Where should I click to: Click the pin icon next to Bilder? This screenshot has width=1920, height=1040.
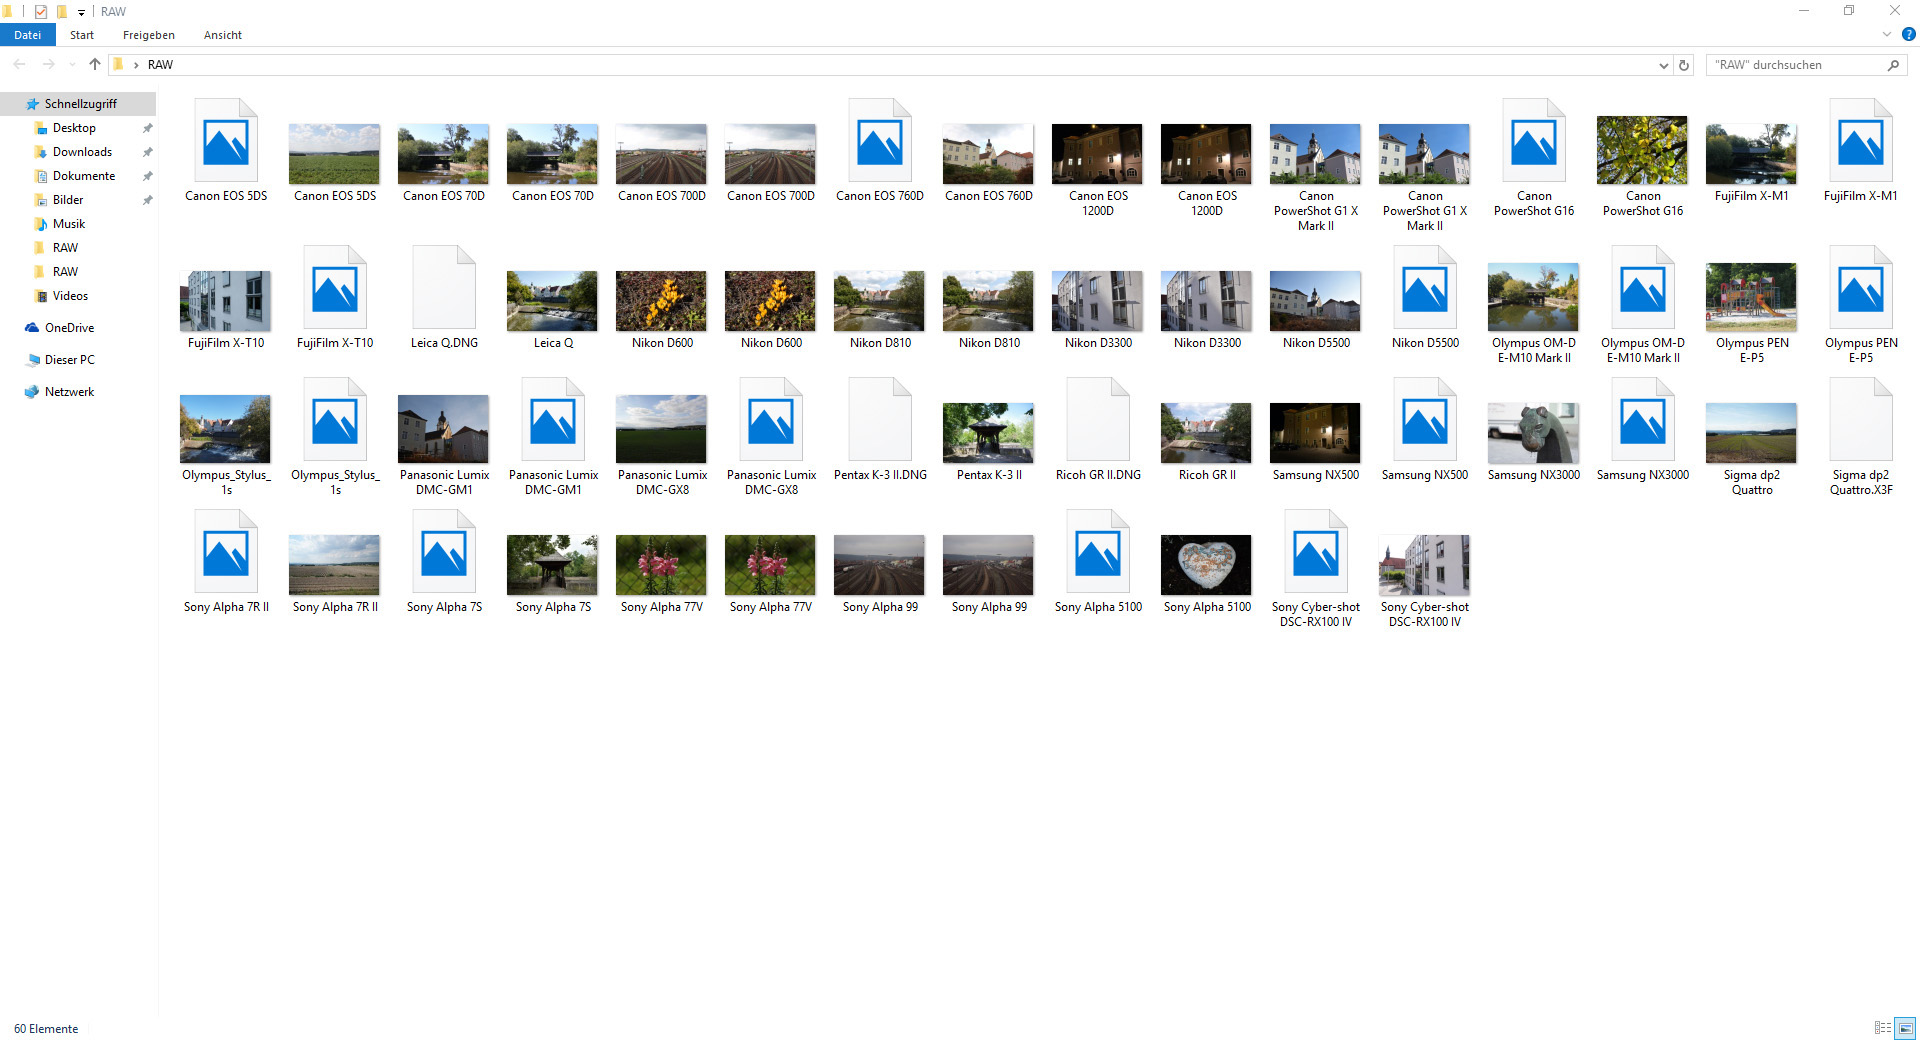click(147, 200)
